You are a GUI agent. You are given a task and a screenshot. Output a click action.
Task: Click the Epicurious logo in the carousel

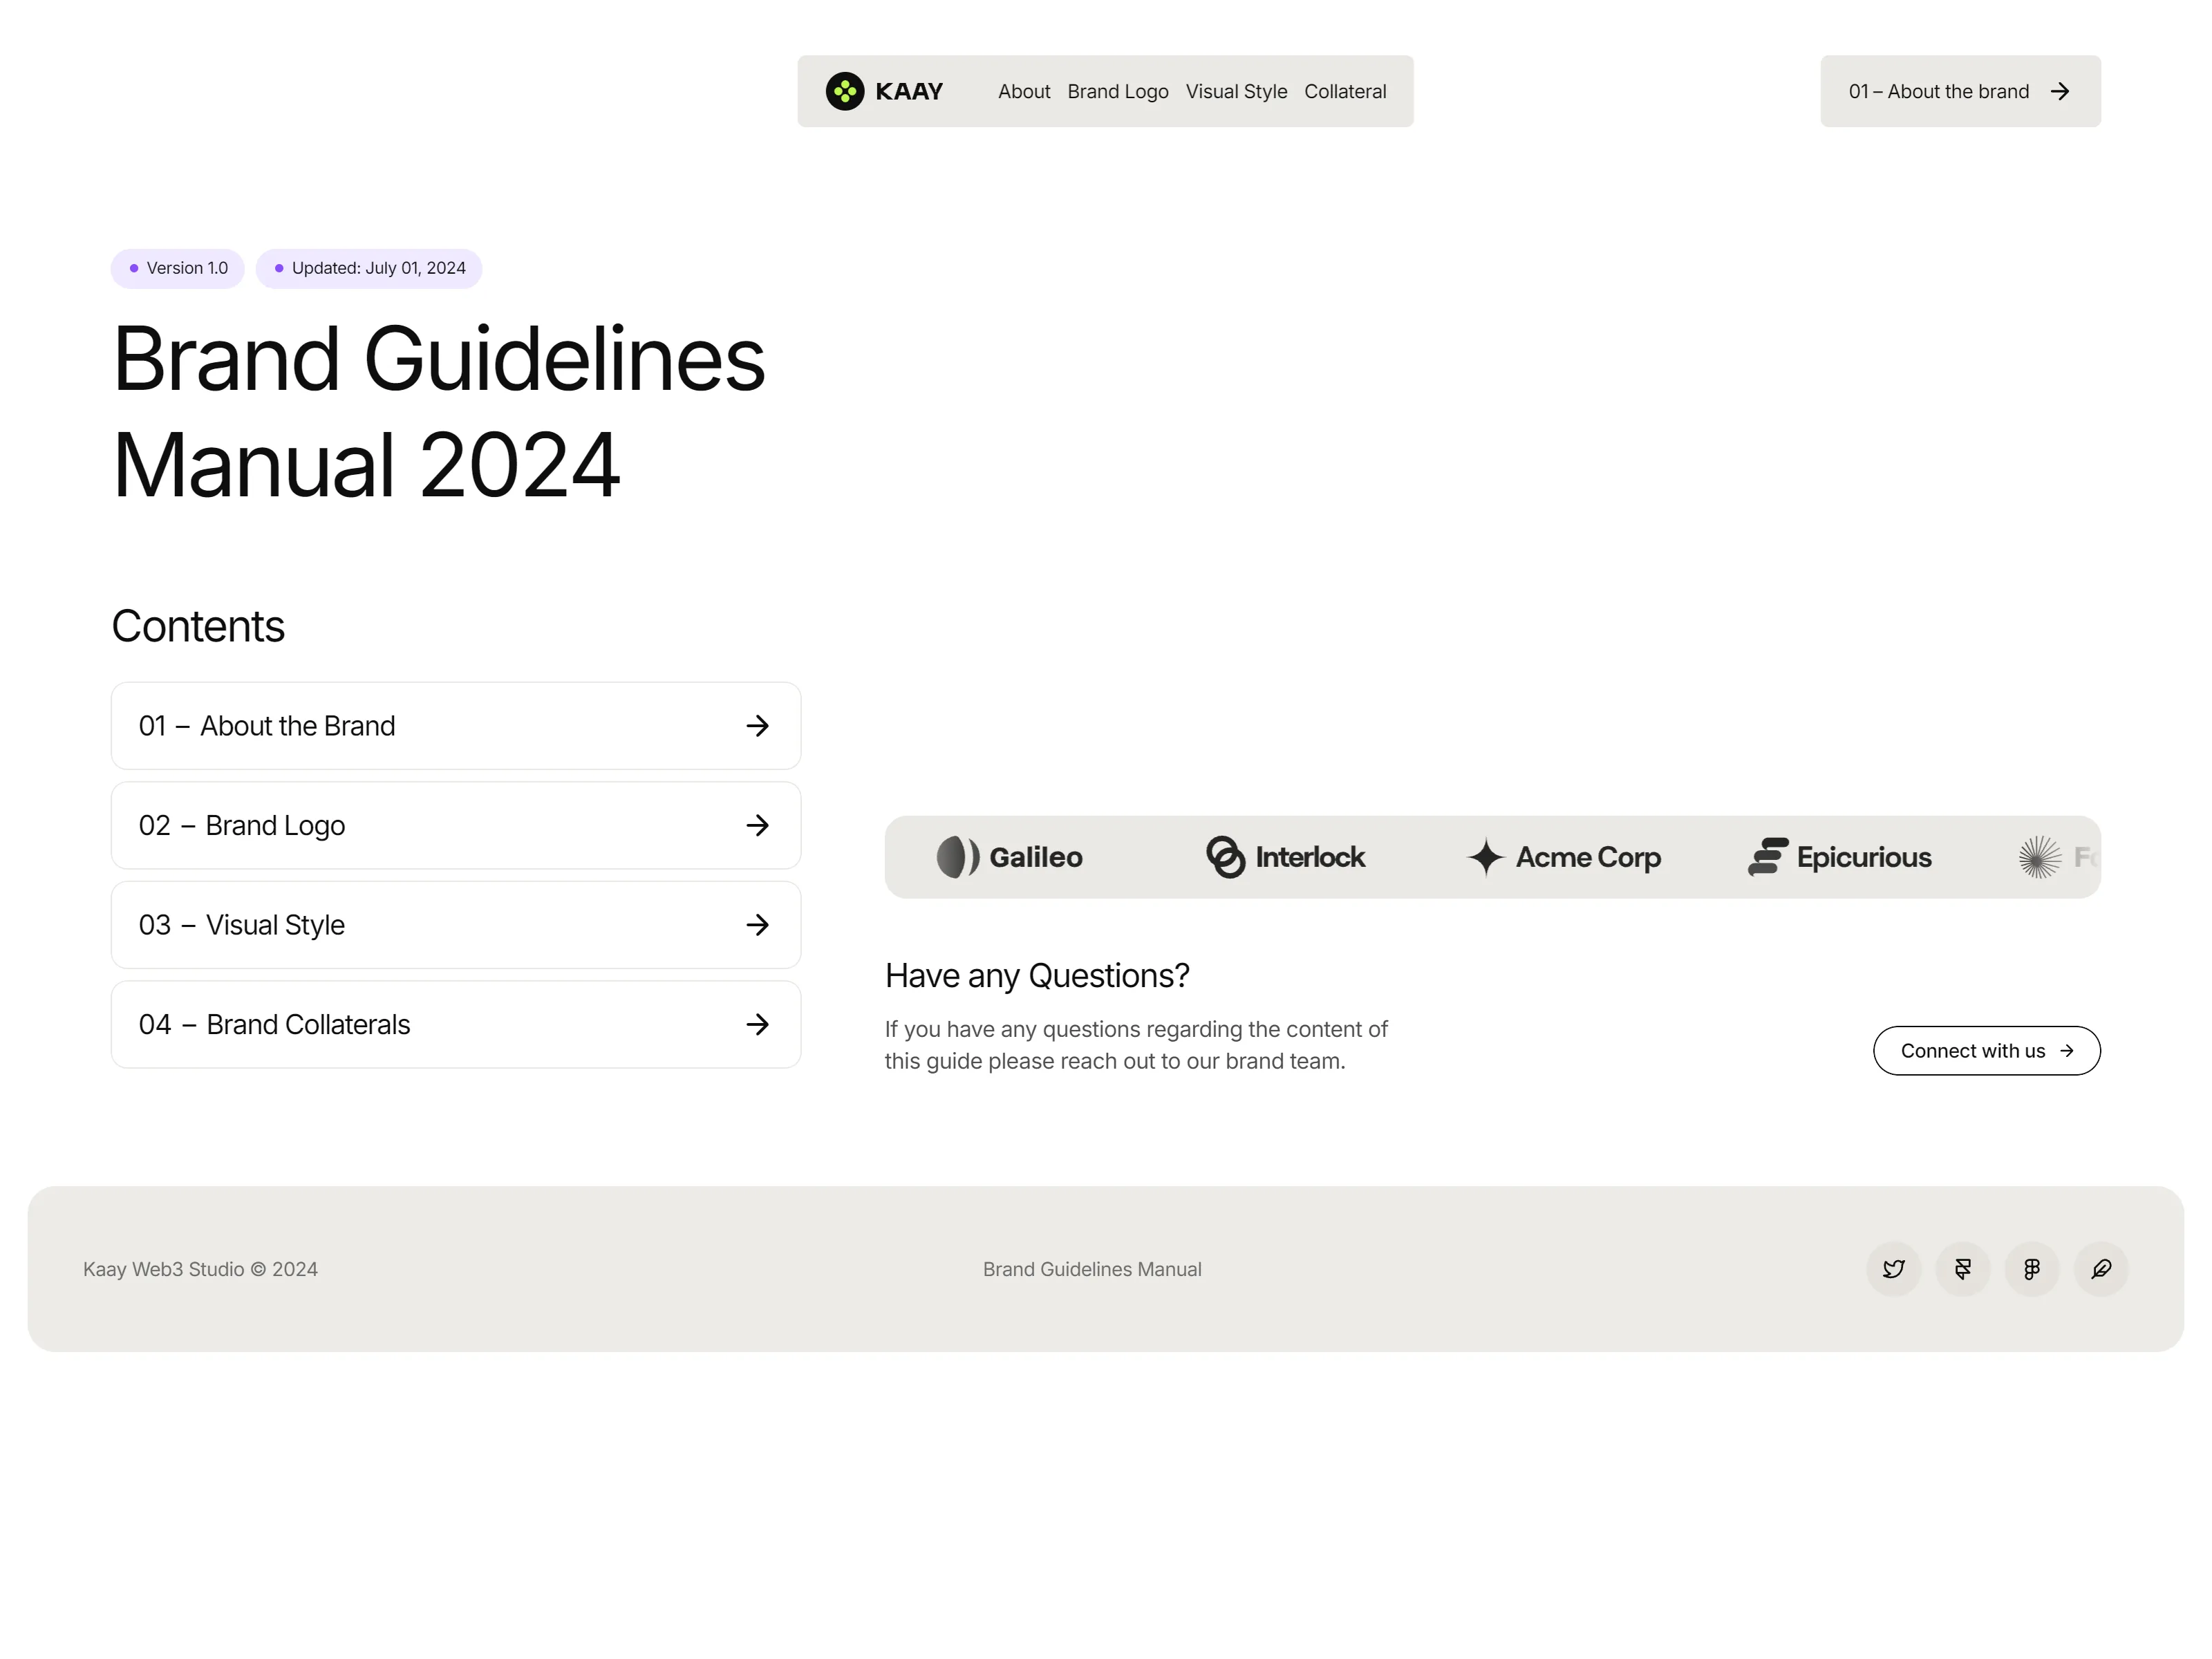[1839, 857]
